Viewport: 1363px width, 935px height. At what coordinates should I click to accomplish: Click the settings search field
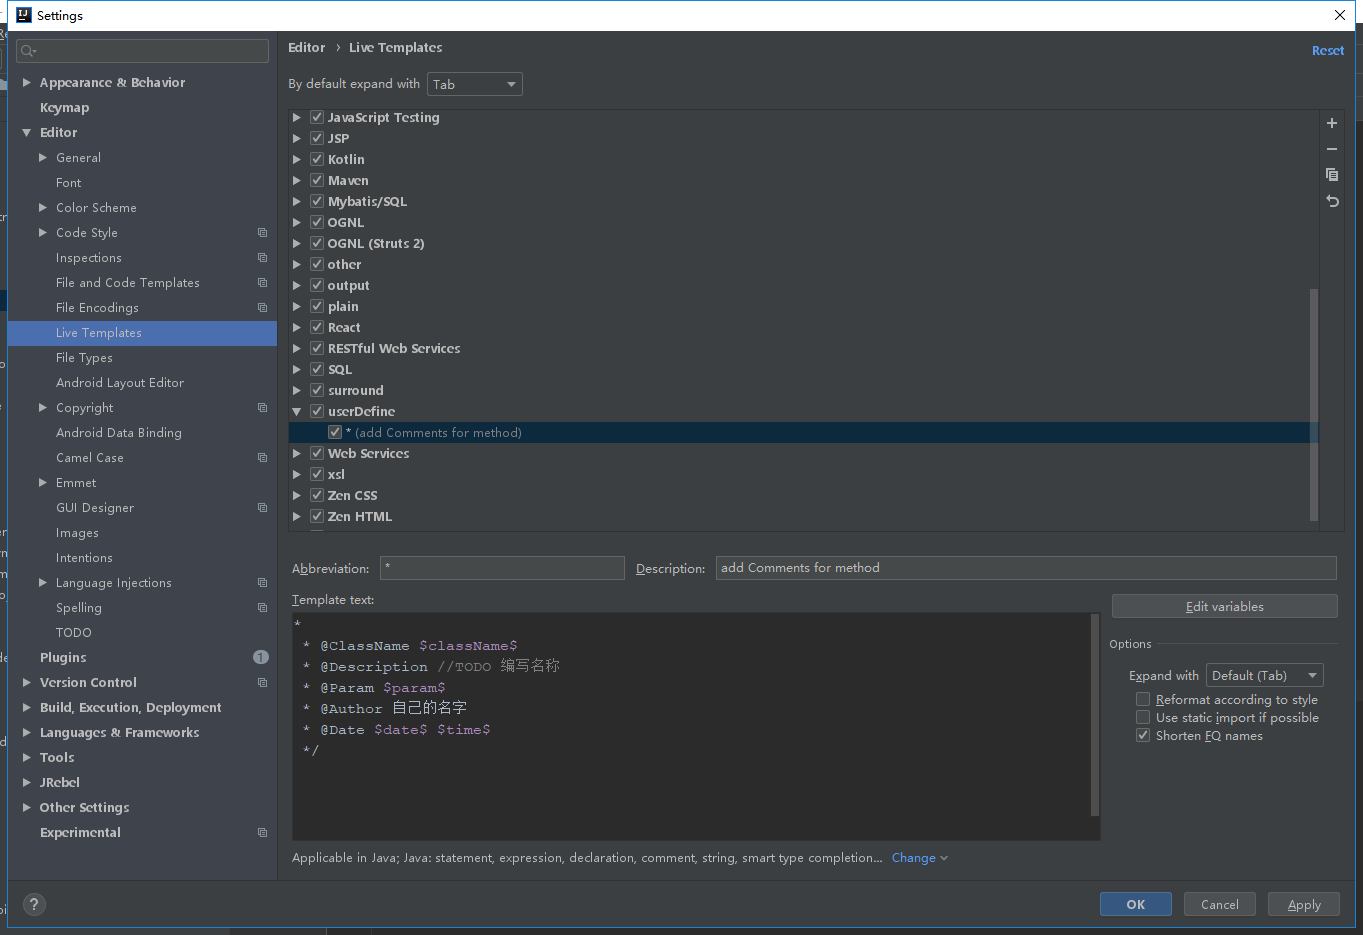click(x=142, y=51)
